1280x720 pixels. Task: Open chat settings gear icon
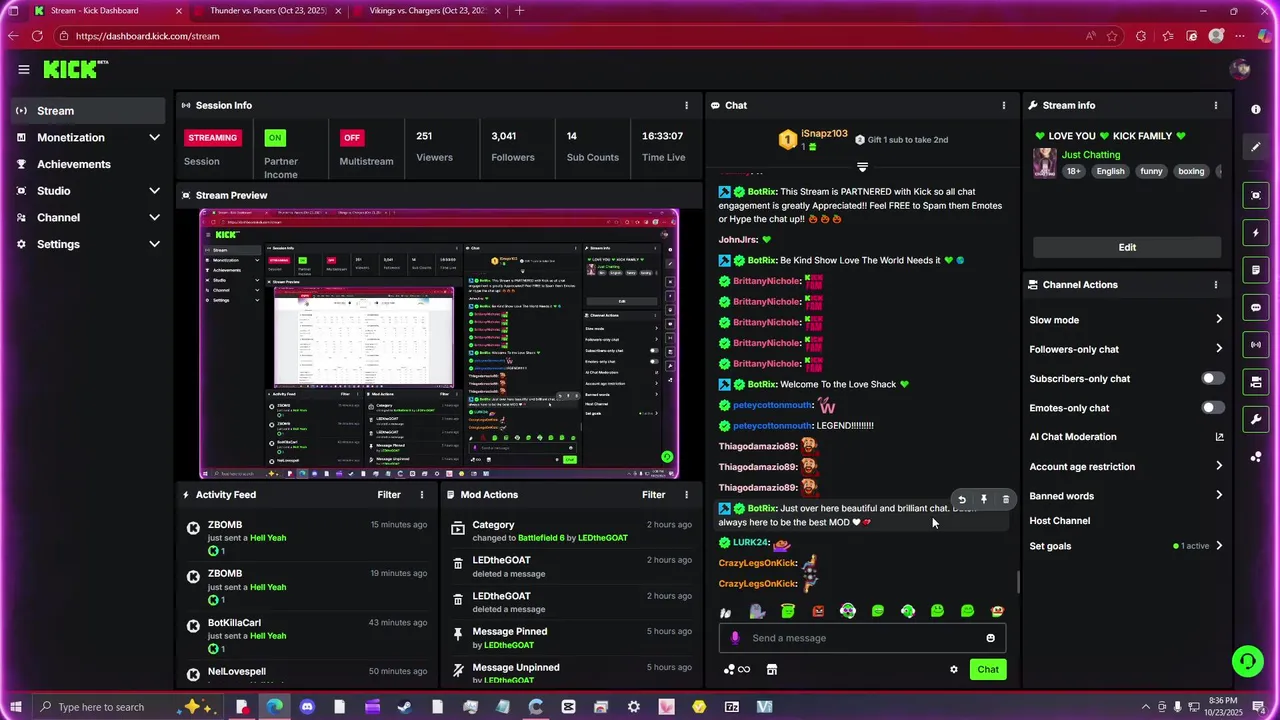tap(953, 670)
